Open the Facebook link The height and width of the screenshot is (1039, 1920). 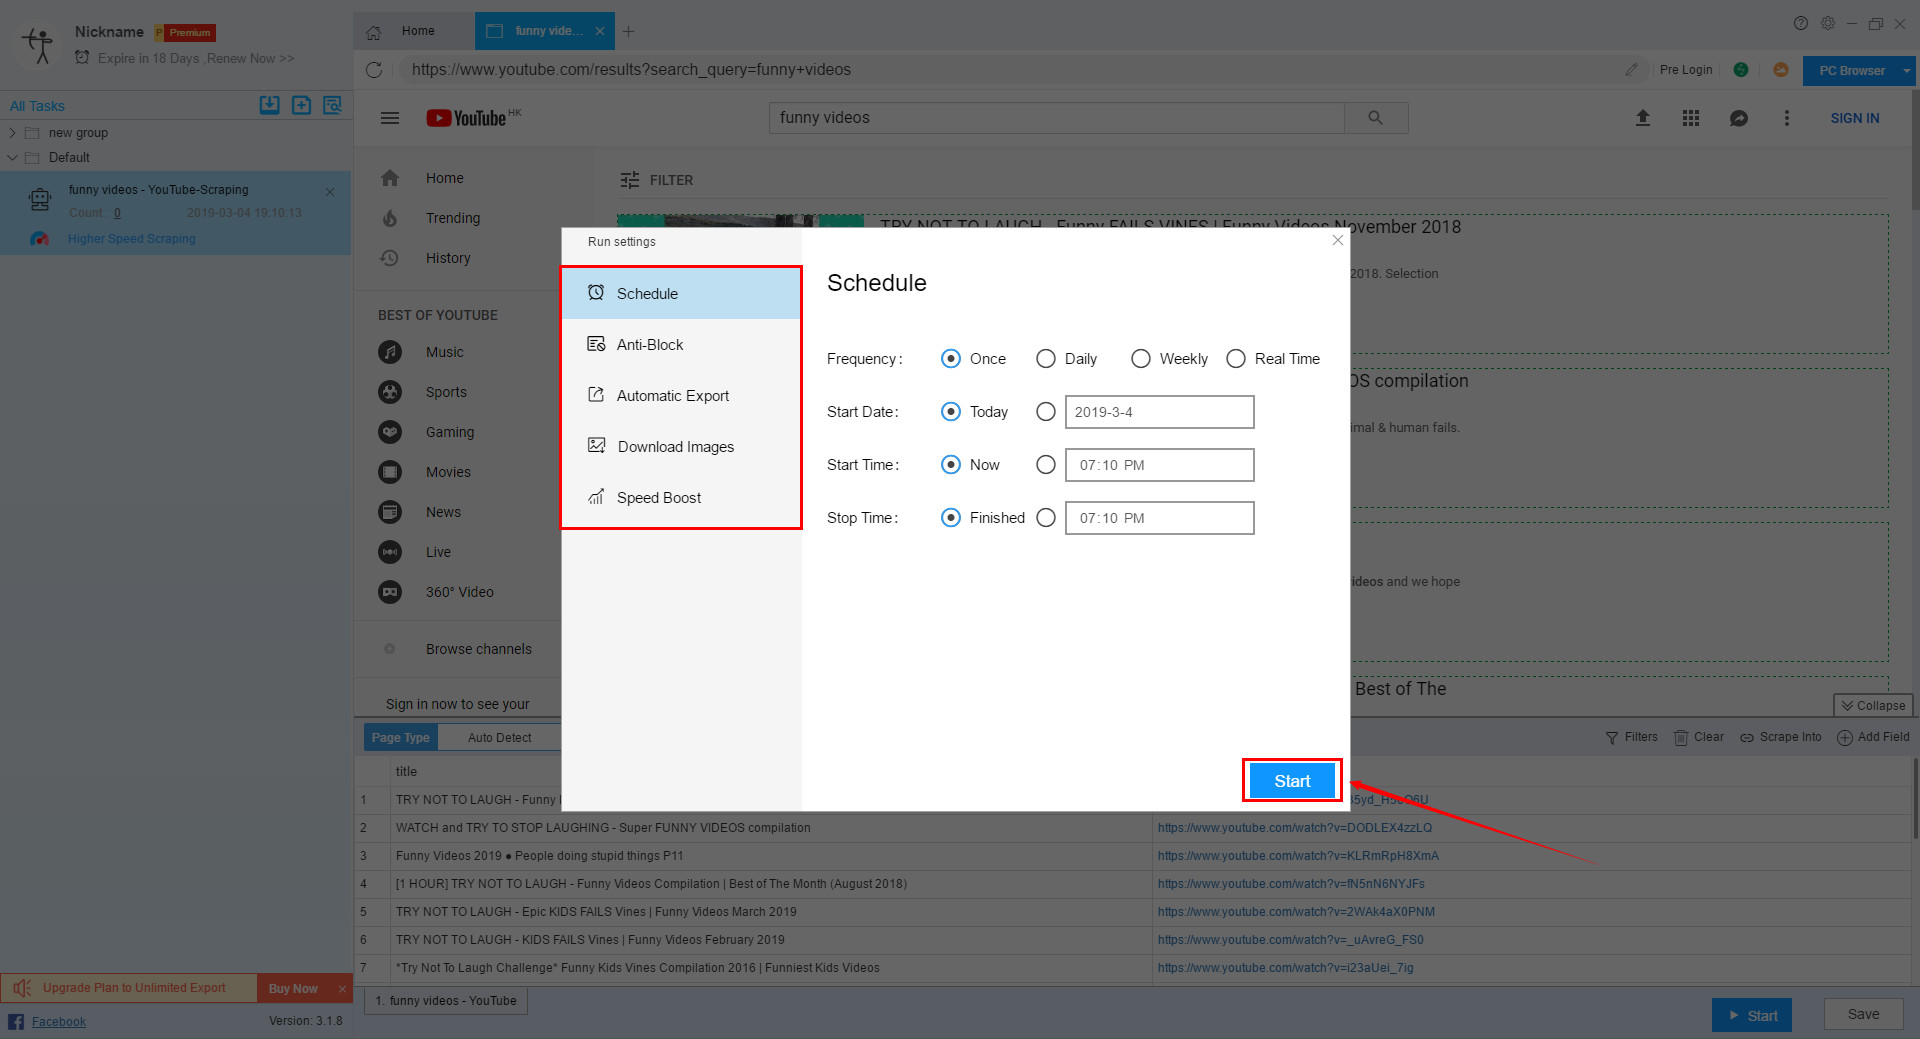(58, 1021)
